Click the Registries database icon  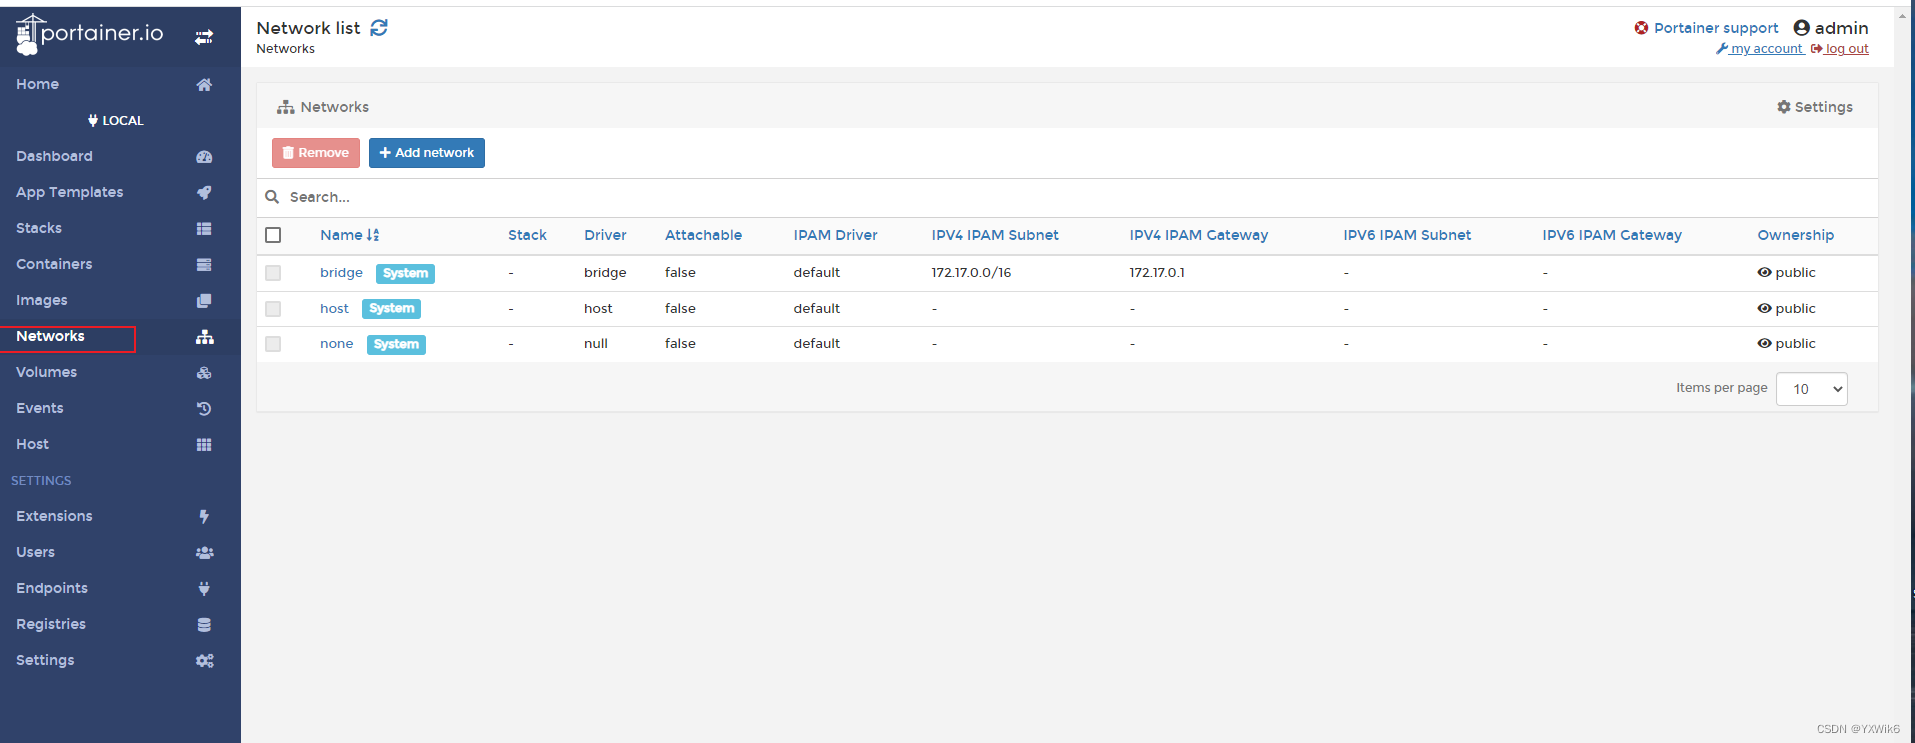(204, 625)
